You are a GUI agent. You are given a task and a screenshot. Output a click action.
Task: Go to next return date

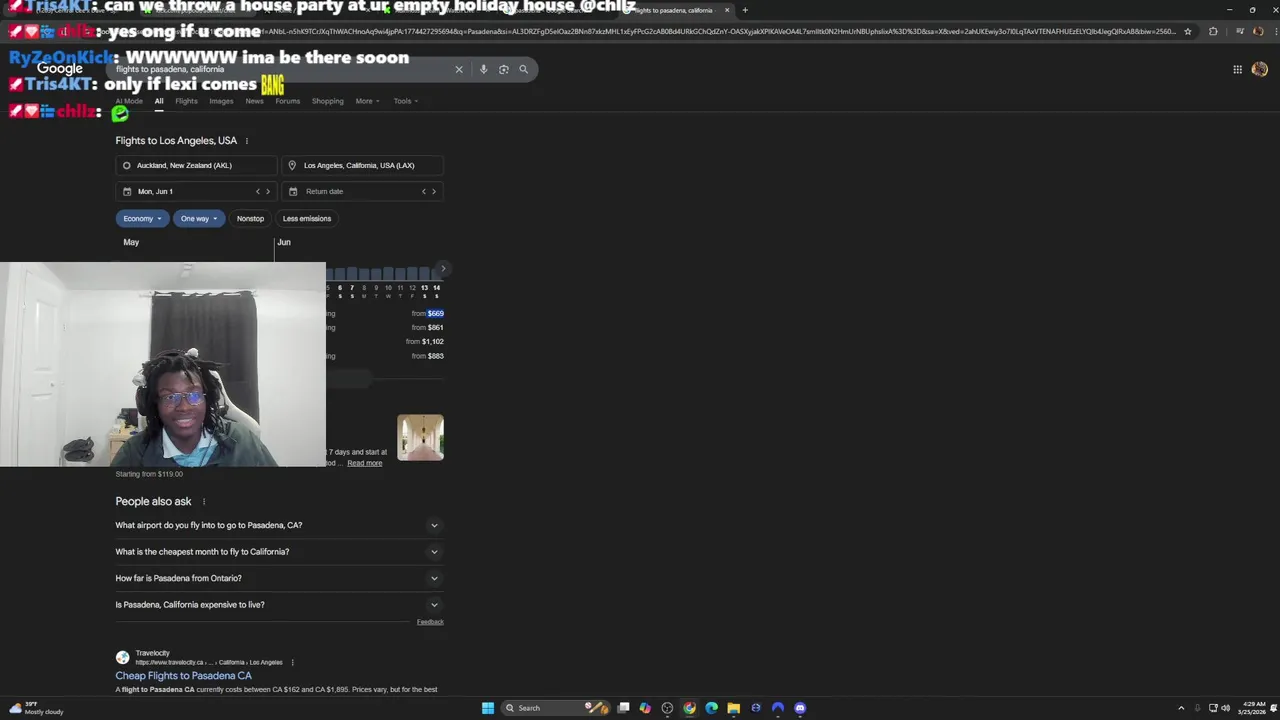click(x=434, y=191)
